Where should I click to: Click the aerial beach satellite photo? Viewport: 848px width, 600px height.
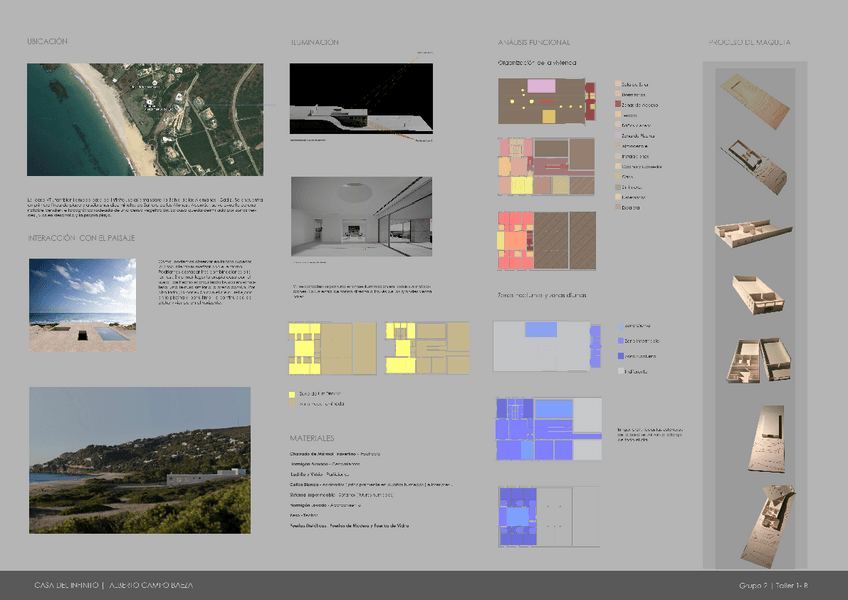coord(145,120)
